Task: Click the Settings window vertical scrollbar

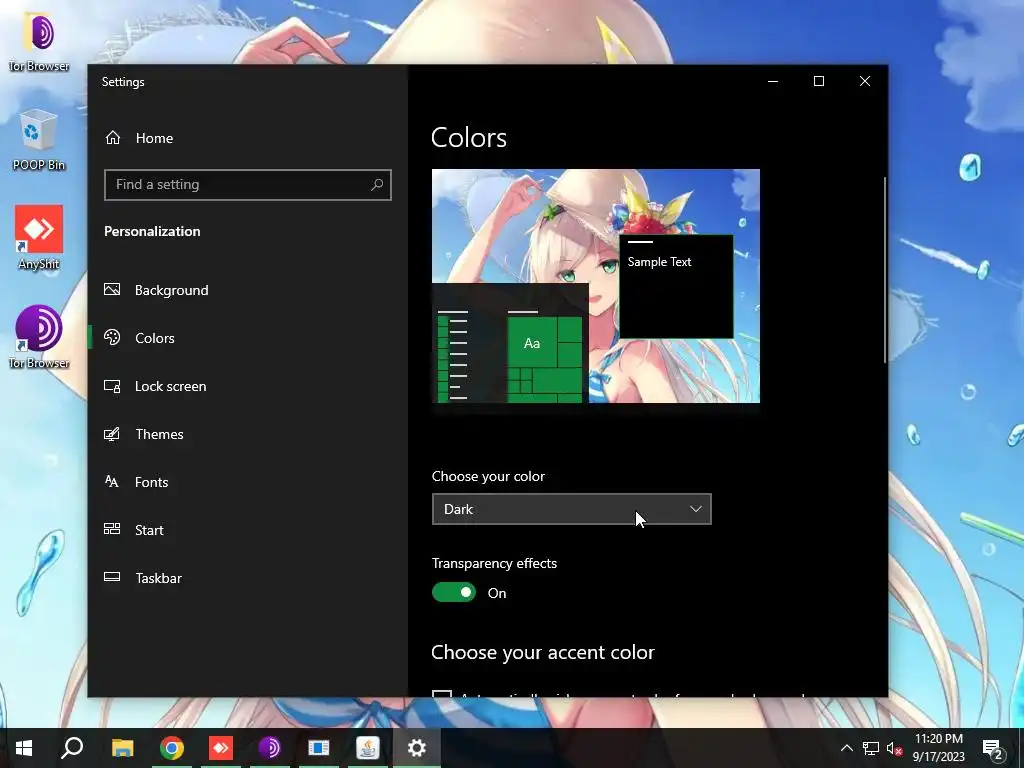Action: 885,269
